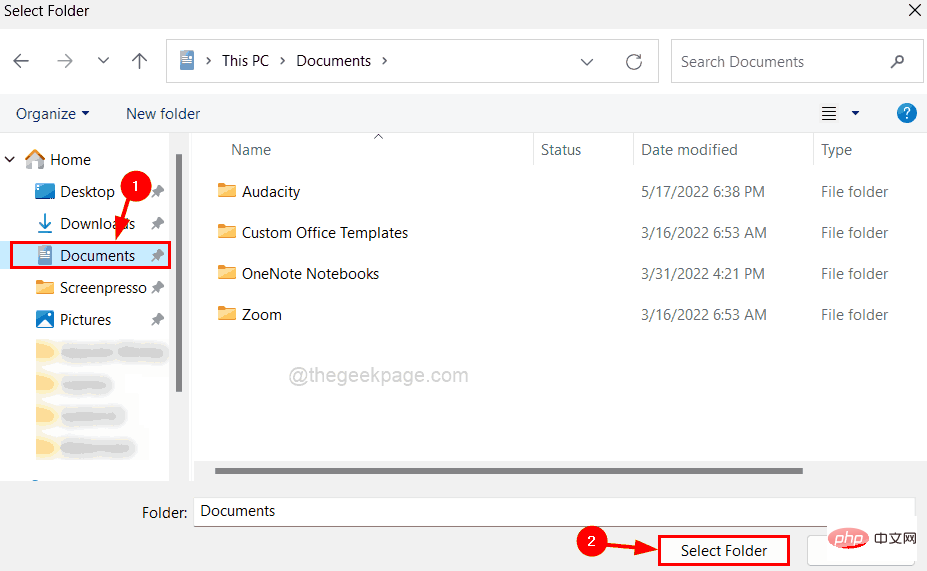Sort by the Name column header

tap(251, 150)
